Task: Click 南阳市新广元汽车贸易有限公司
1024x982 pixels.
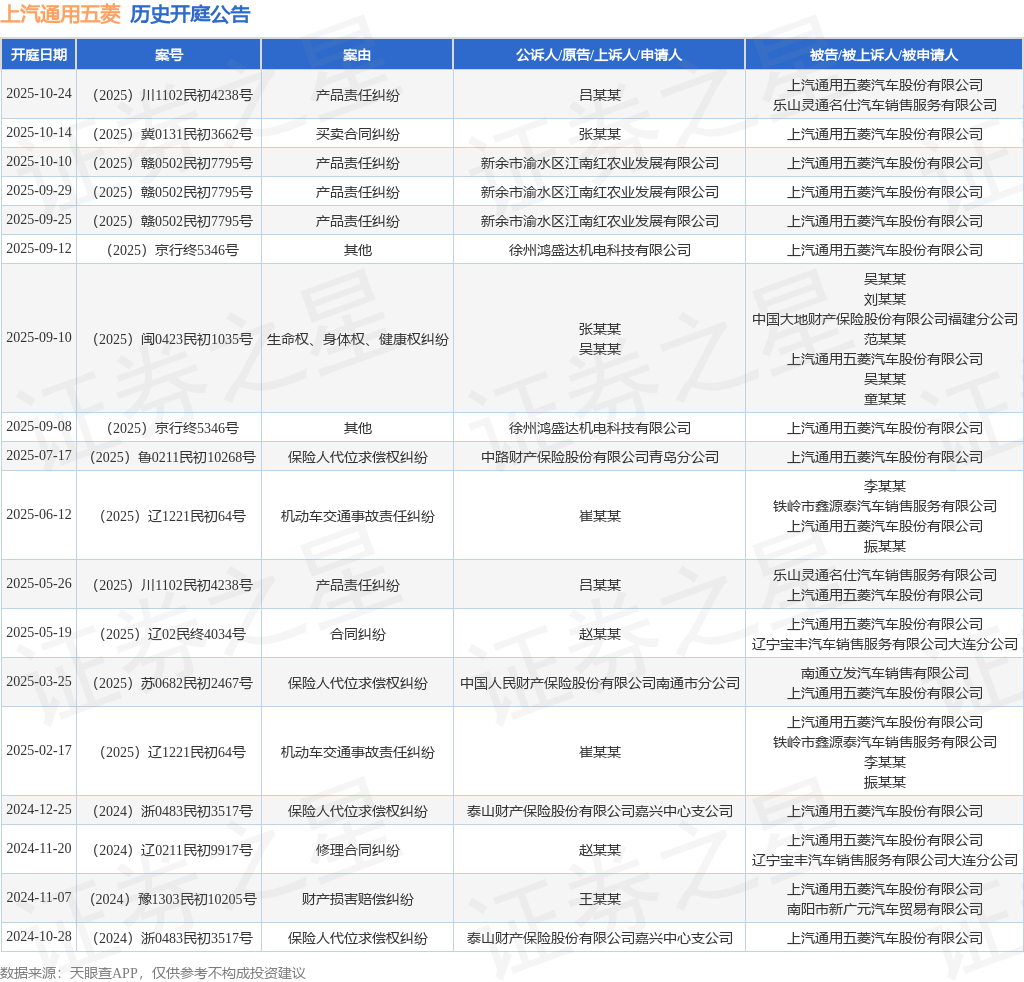Action: click(x=884, y=909)
